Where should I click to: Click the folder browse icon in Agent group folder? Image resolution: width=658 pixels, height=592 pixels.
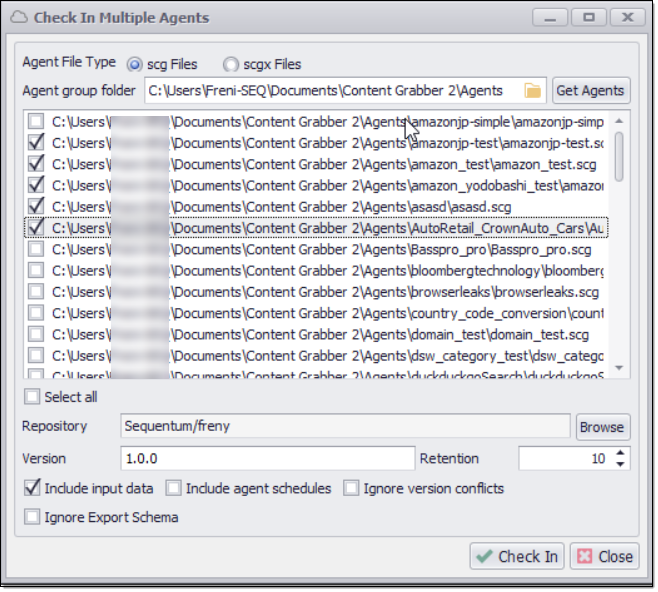click(x=533, y=91)
